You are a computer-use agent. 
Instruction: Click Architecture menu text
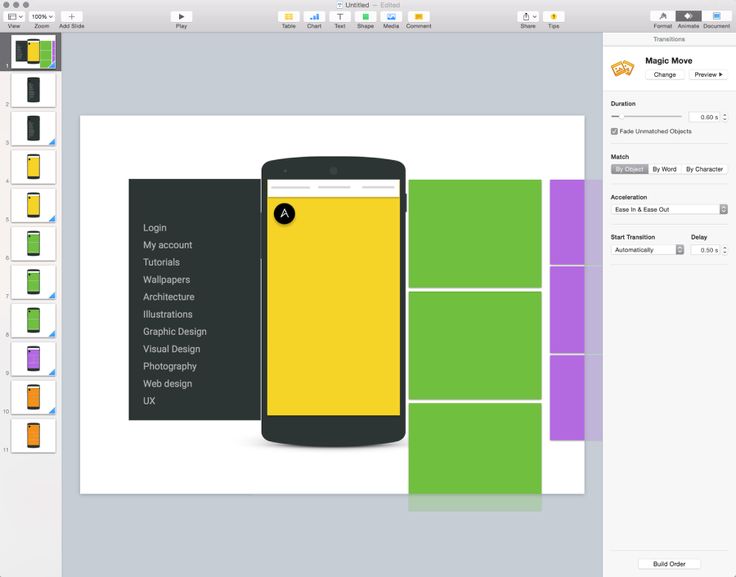pos(169,297)
